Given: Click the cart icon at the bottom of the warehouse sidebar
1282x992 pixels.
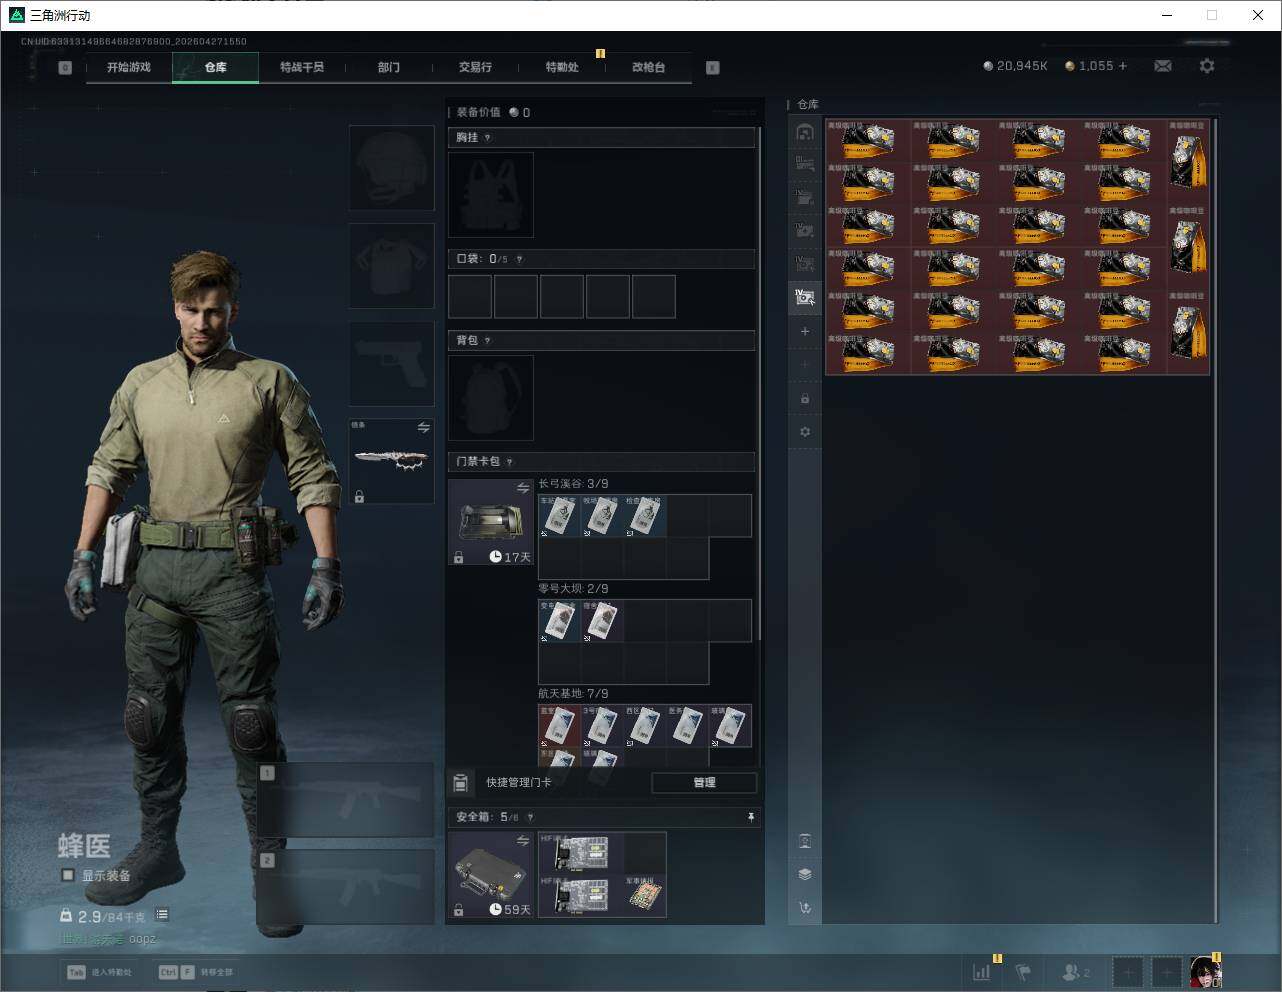Looking at the screenshot, I should pyautogui.click(x=805, y=908).
